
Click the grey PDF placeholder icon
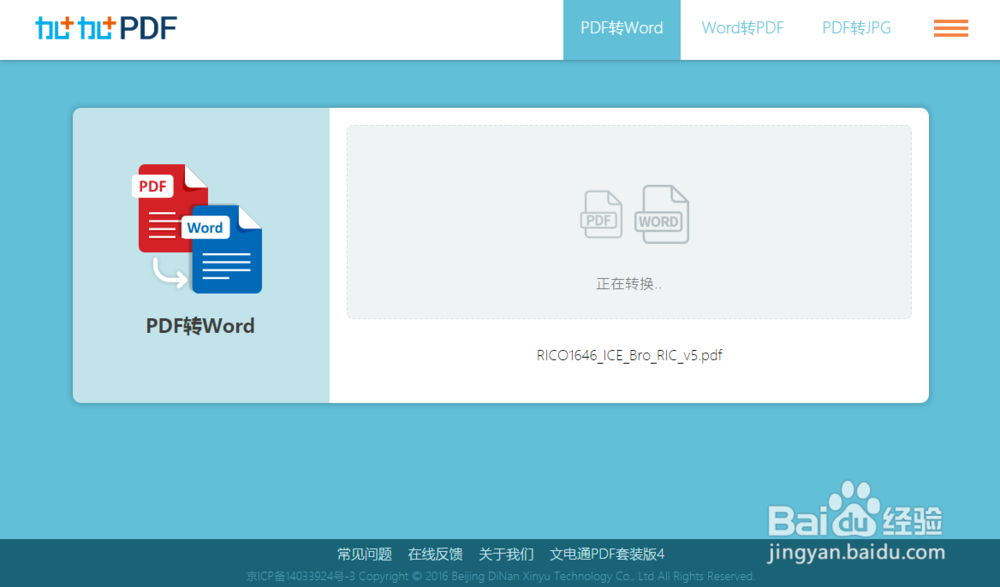coord(601,214)
